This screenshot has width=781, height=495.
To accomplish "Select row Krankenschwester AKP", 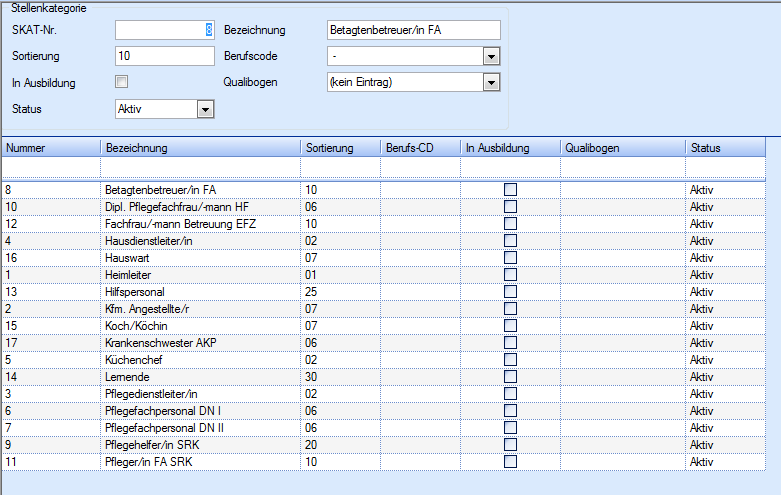I will pos(384,343).
